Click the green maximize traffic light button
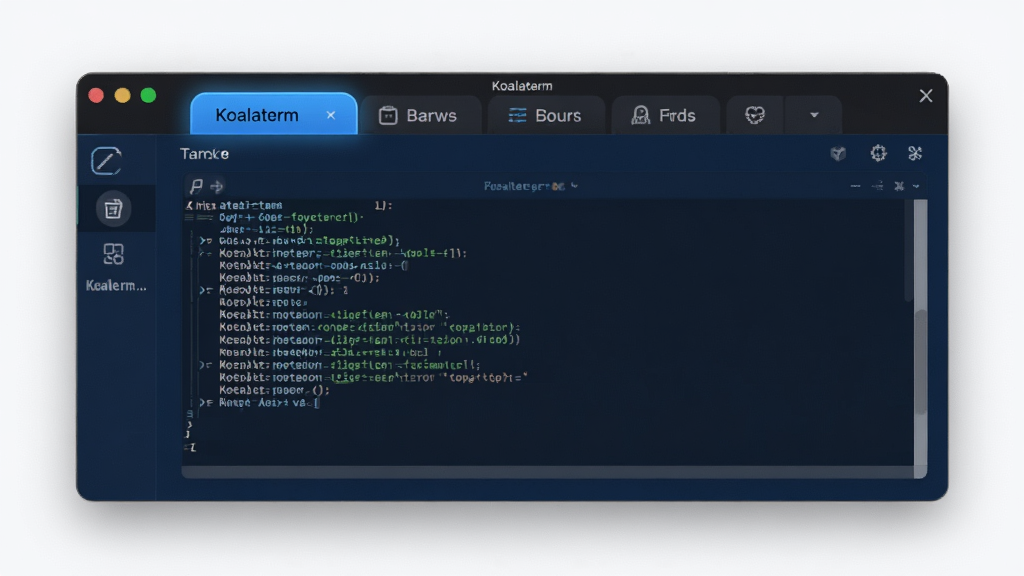The image size is (1024, 576). pos(148,95)
